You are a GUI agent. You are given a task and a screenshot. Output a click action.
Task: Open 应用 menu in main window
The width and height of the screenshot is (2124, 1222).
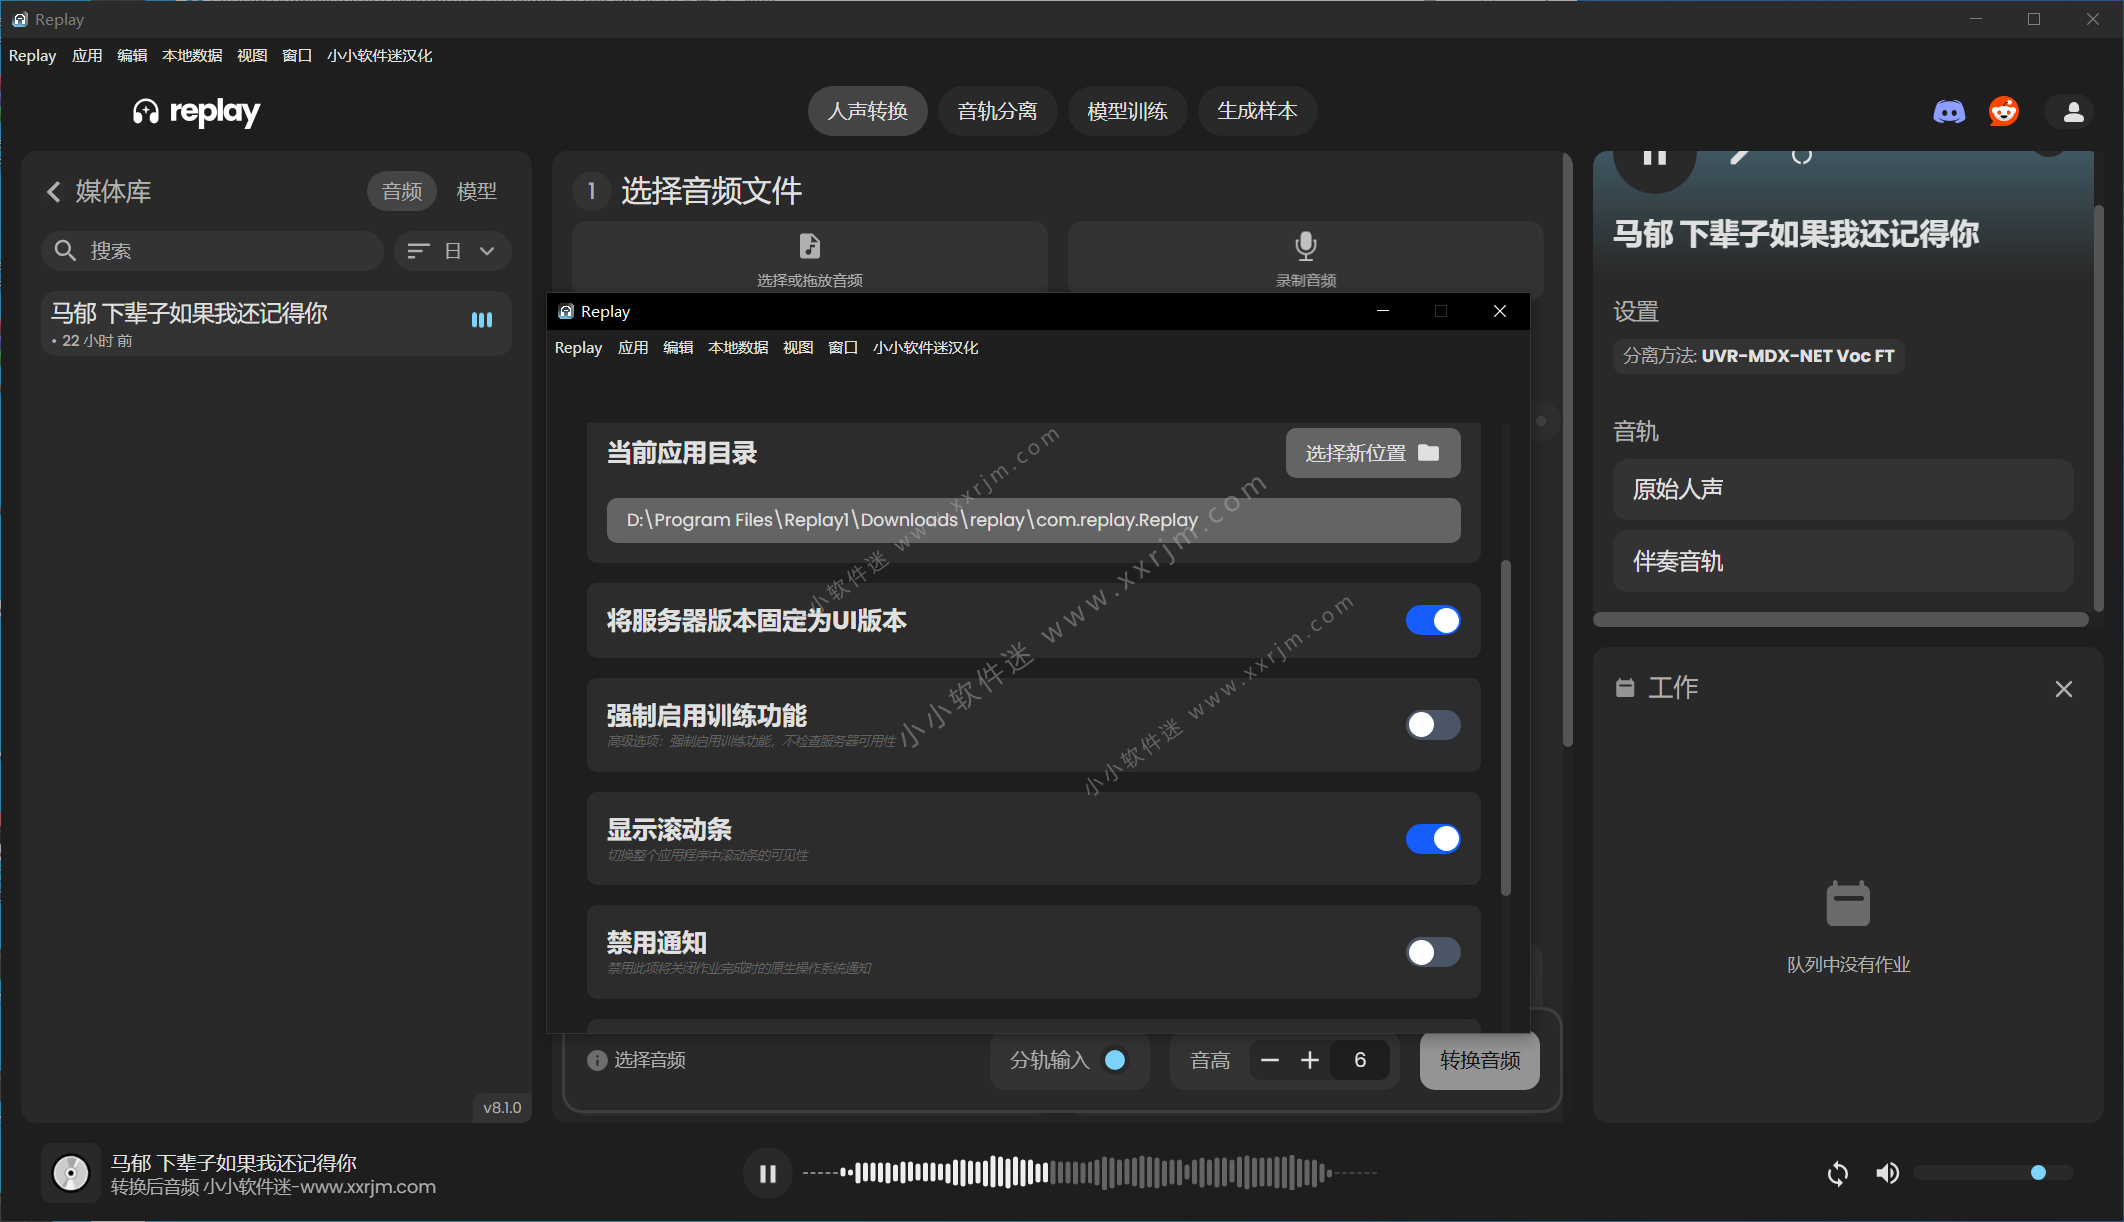point(87,56)
